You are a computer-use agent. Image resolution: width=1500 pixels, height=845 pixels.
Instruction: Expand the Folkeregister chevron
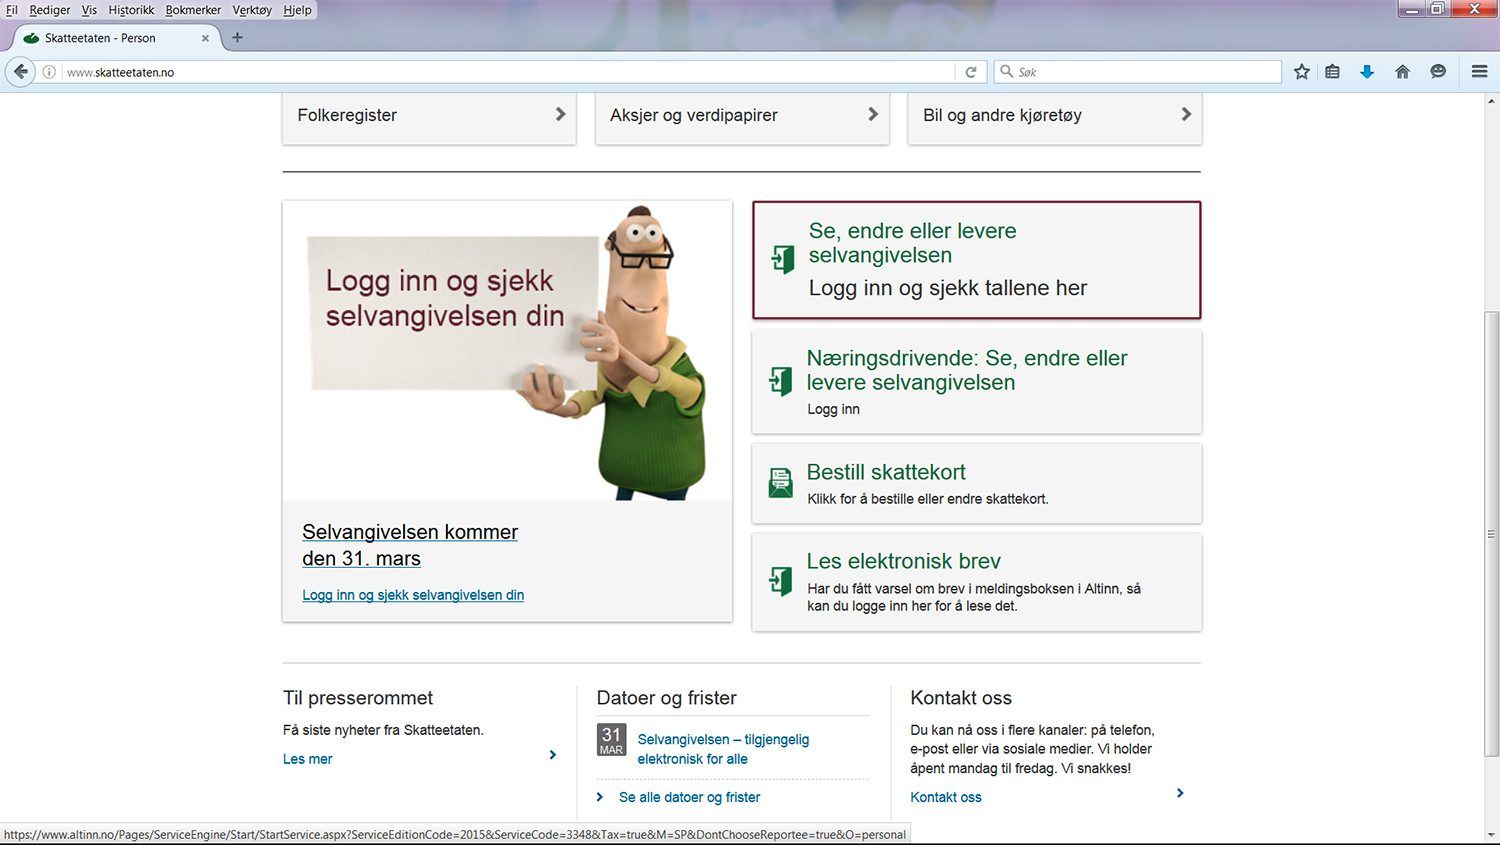click(x=560, y=115)
